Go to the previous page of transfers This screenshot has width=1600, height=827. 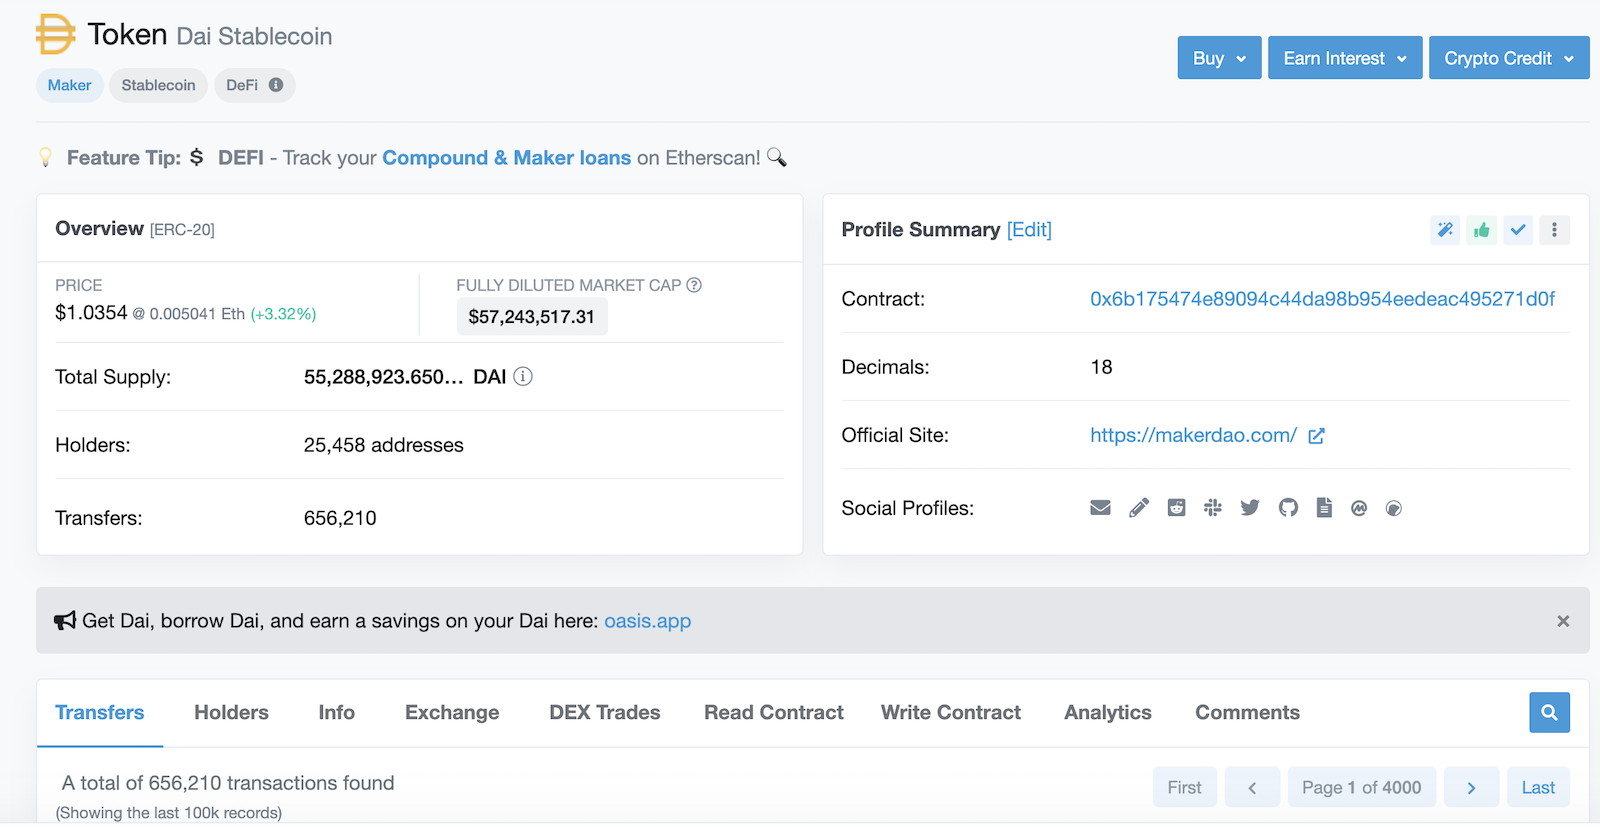[x=1252, y=787]
